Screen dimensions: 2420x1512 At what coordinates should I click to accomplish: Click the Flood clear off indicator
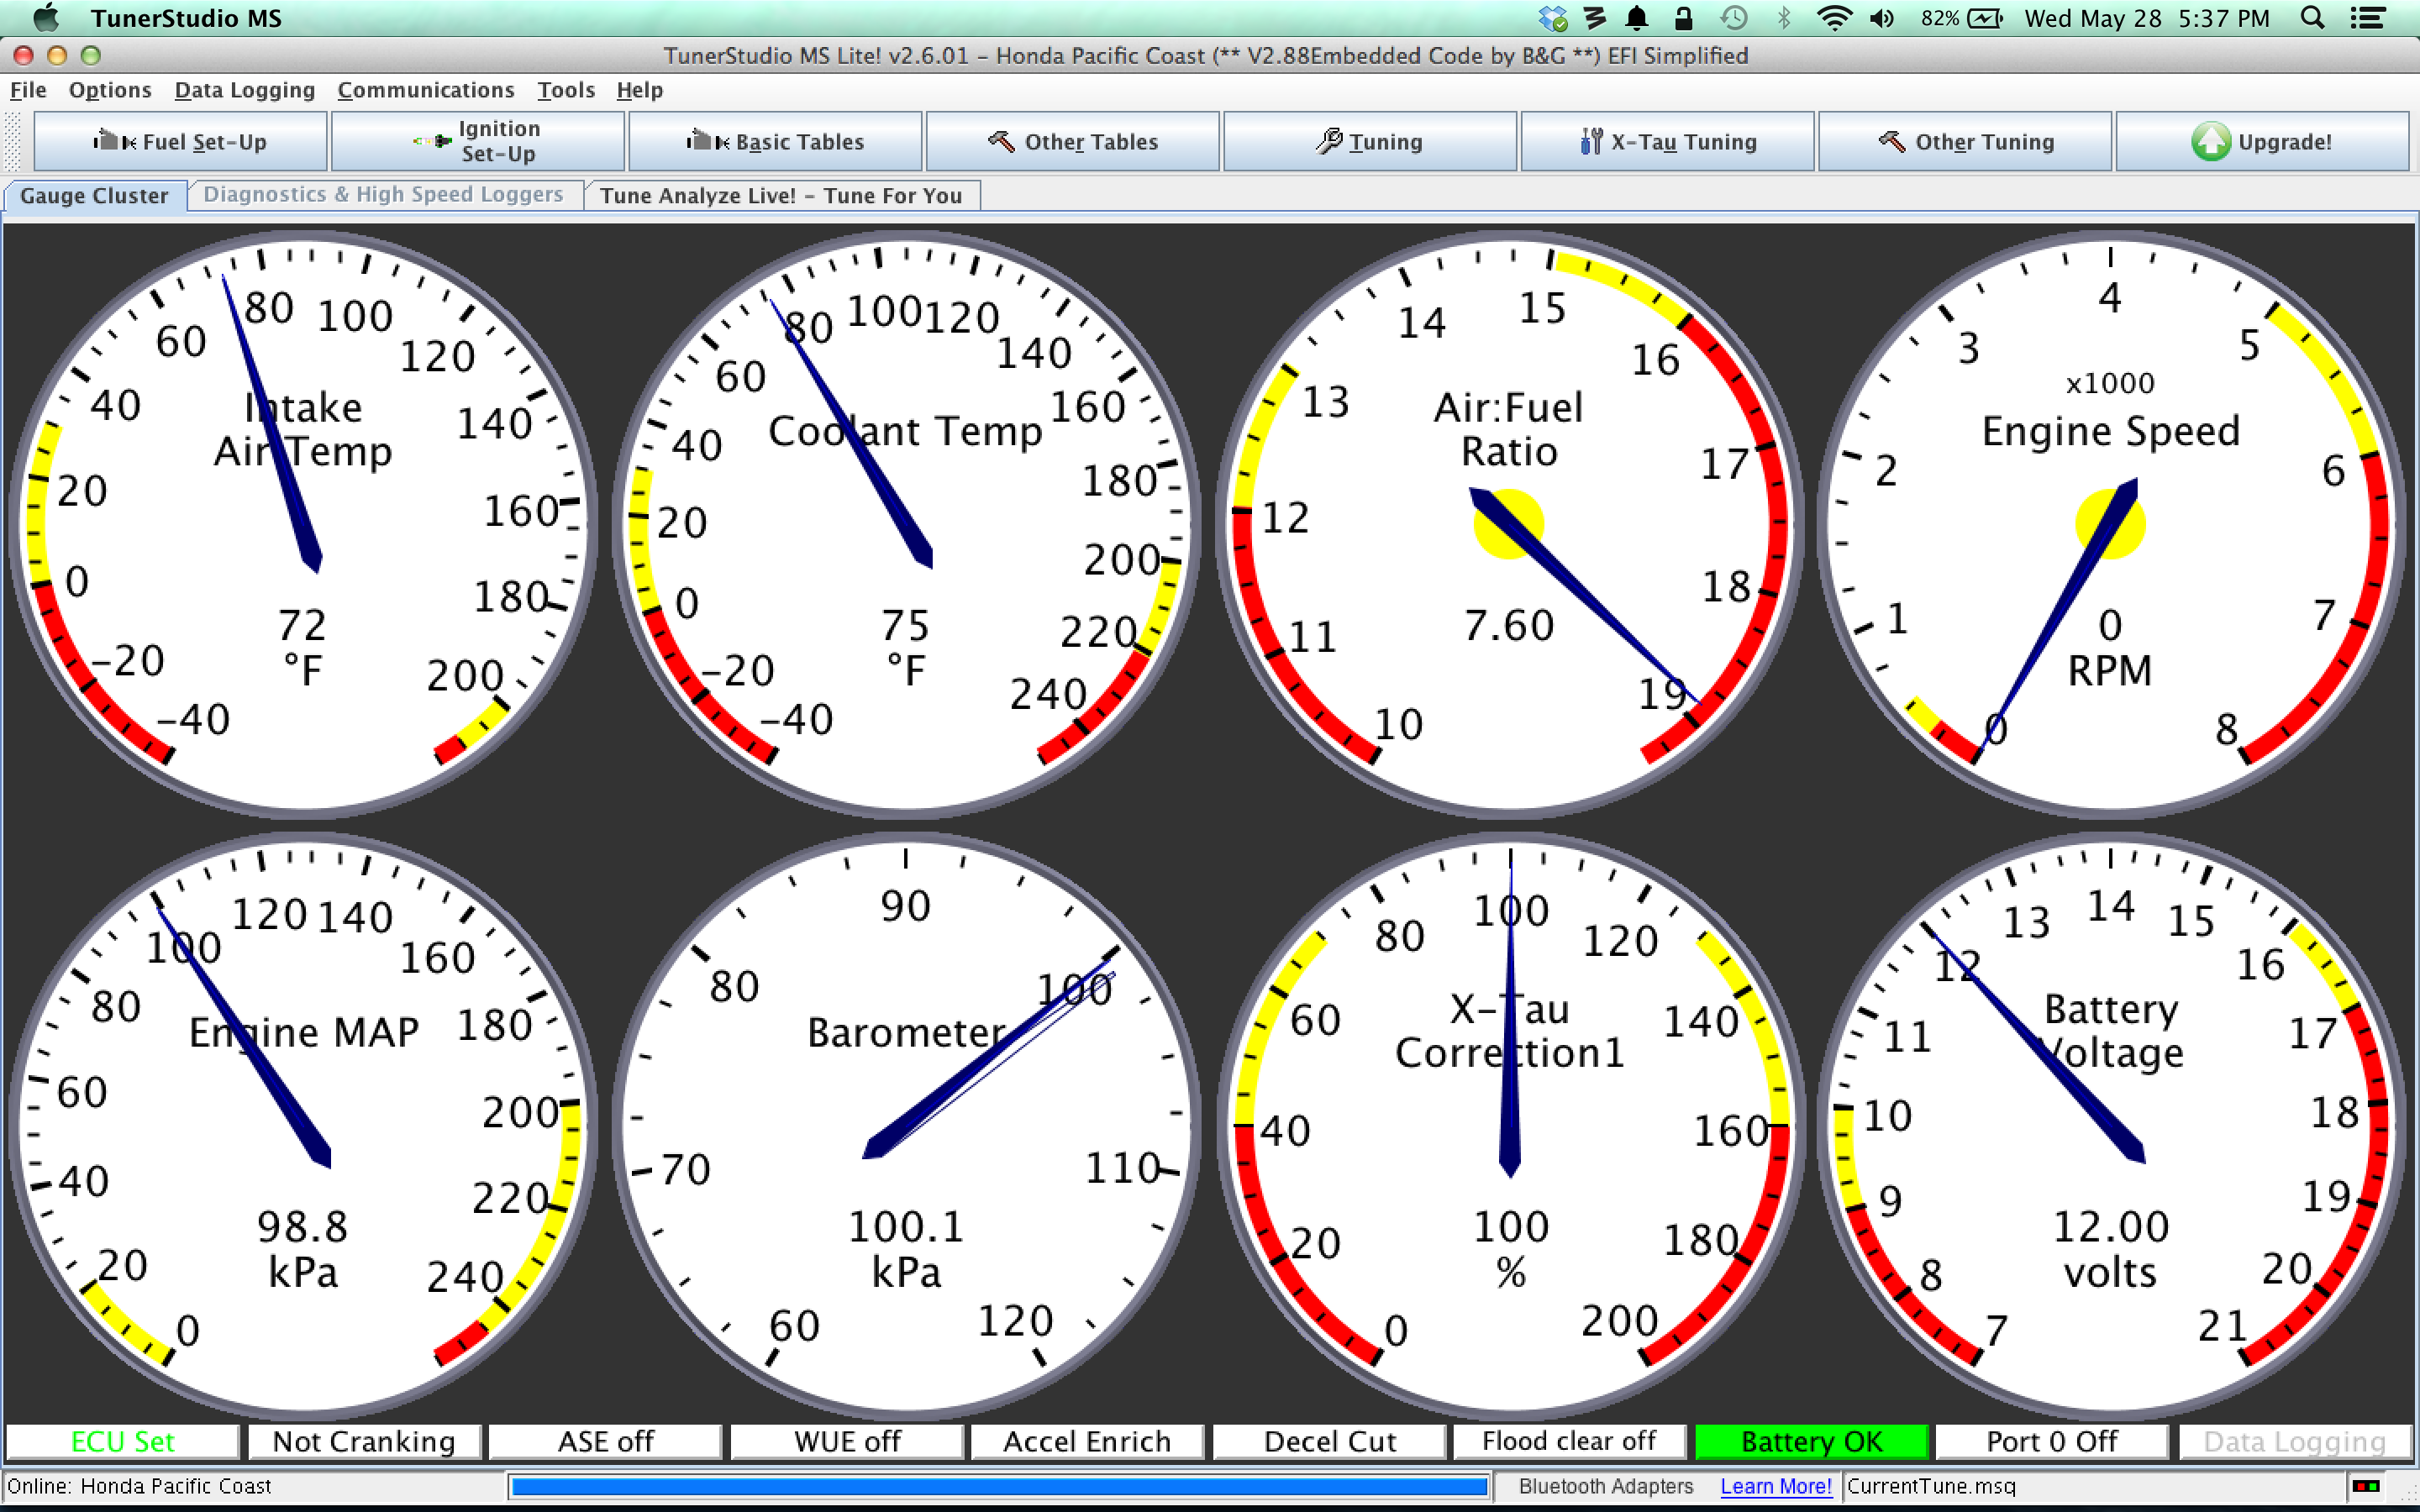tap(1570, 1441)
